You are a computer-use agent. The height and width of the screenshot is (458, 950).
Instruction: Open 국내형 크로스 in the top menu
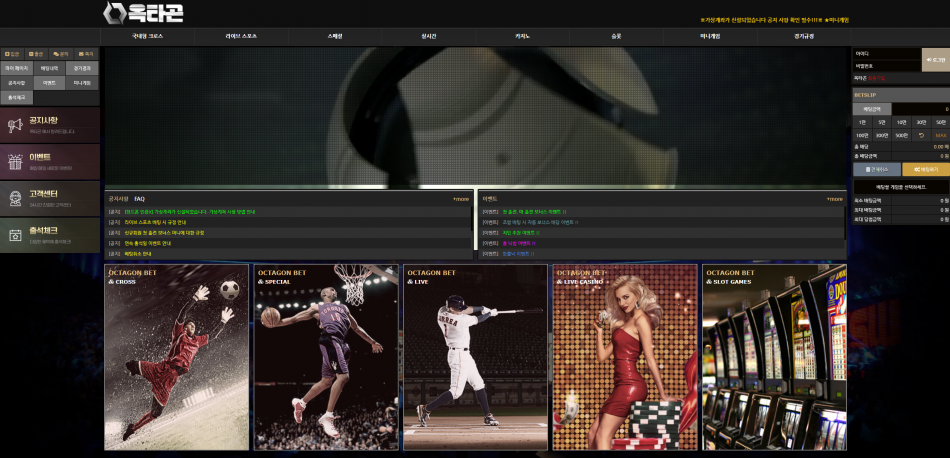pyautogui.click(x=147, y=36)
